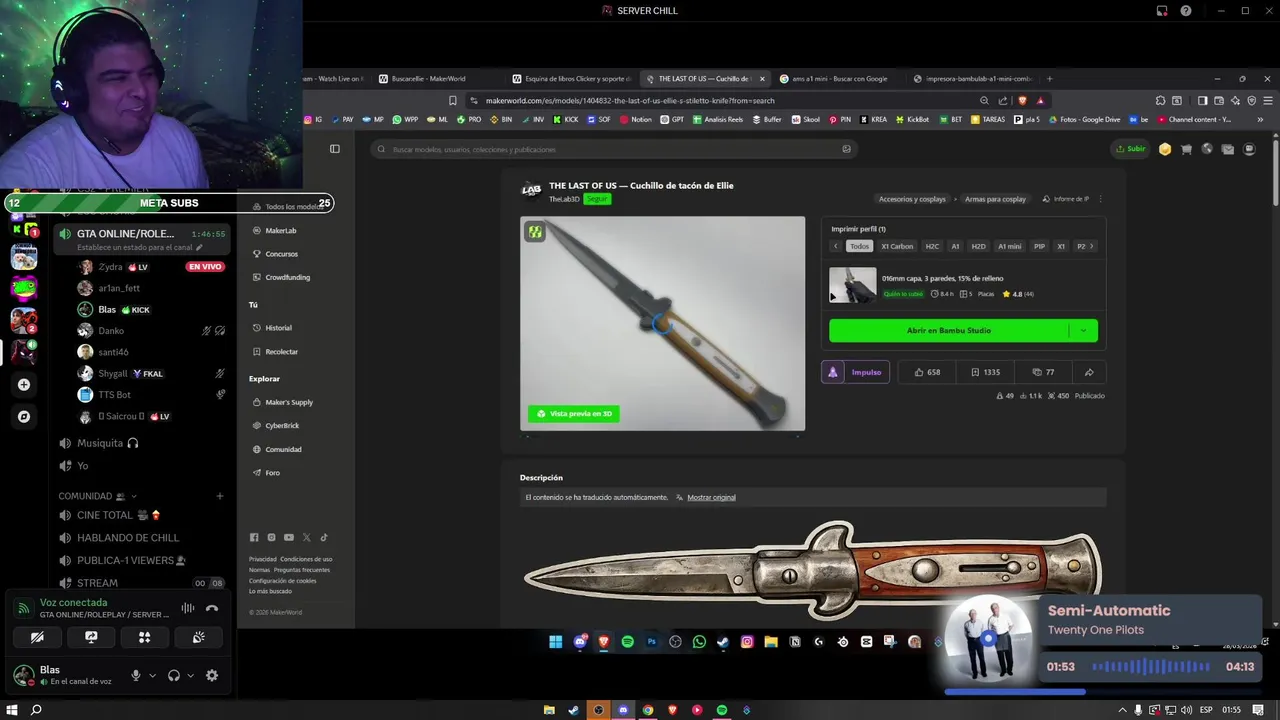
Task: Close the 'THE LAST OF US' browser tab
Action: [x=762, y=79]
